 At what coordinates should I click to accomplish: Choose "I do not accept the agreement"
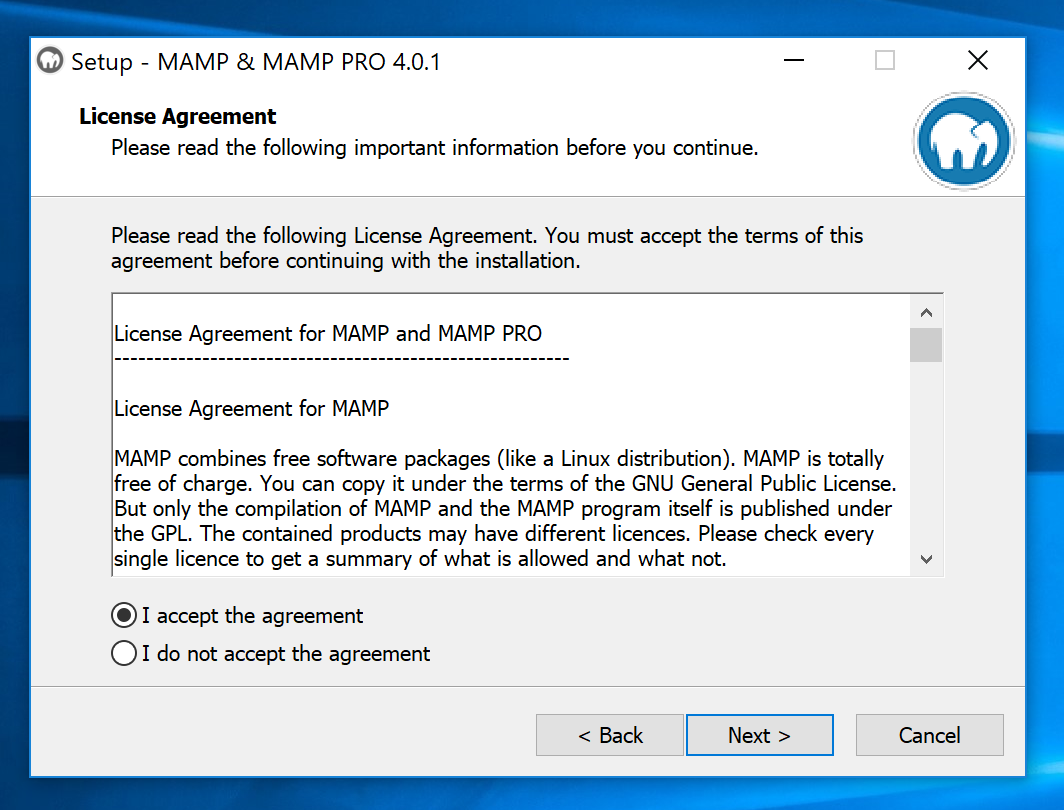click(123, 653)
